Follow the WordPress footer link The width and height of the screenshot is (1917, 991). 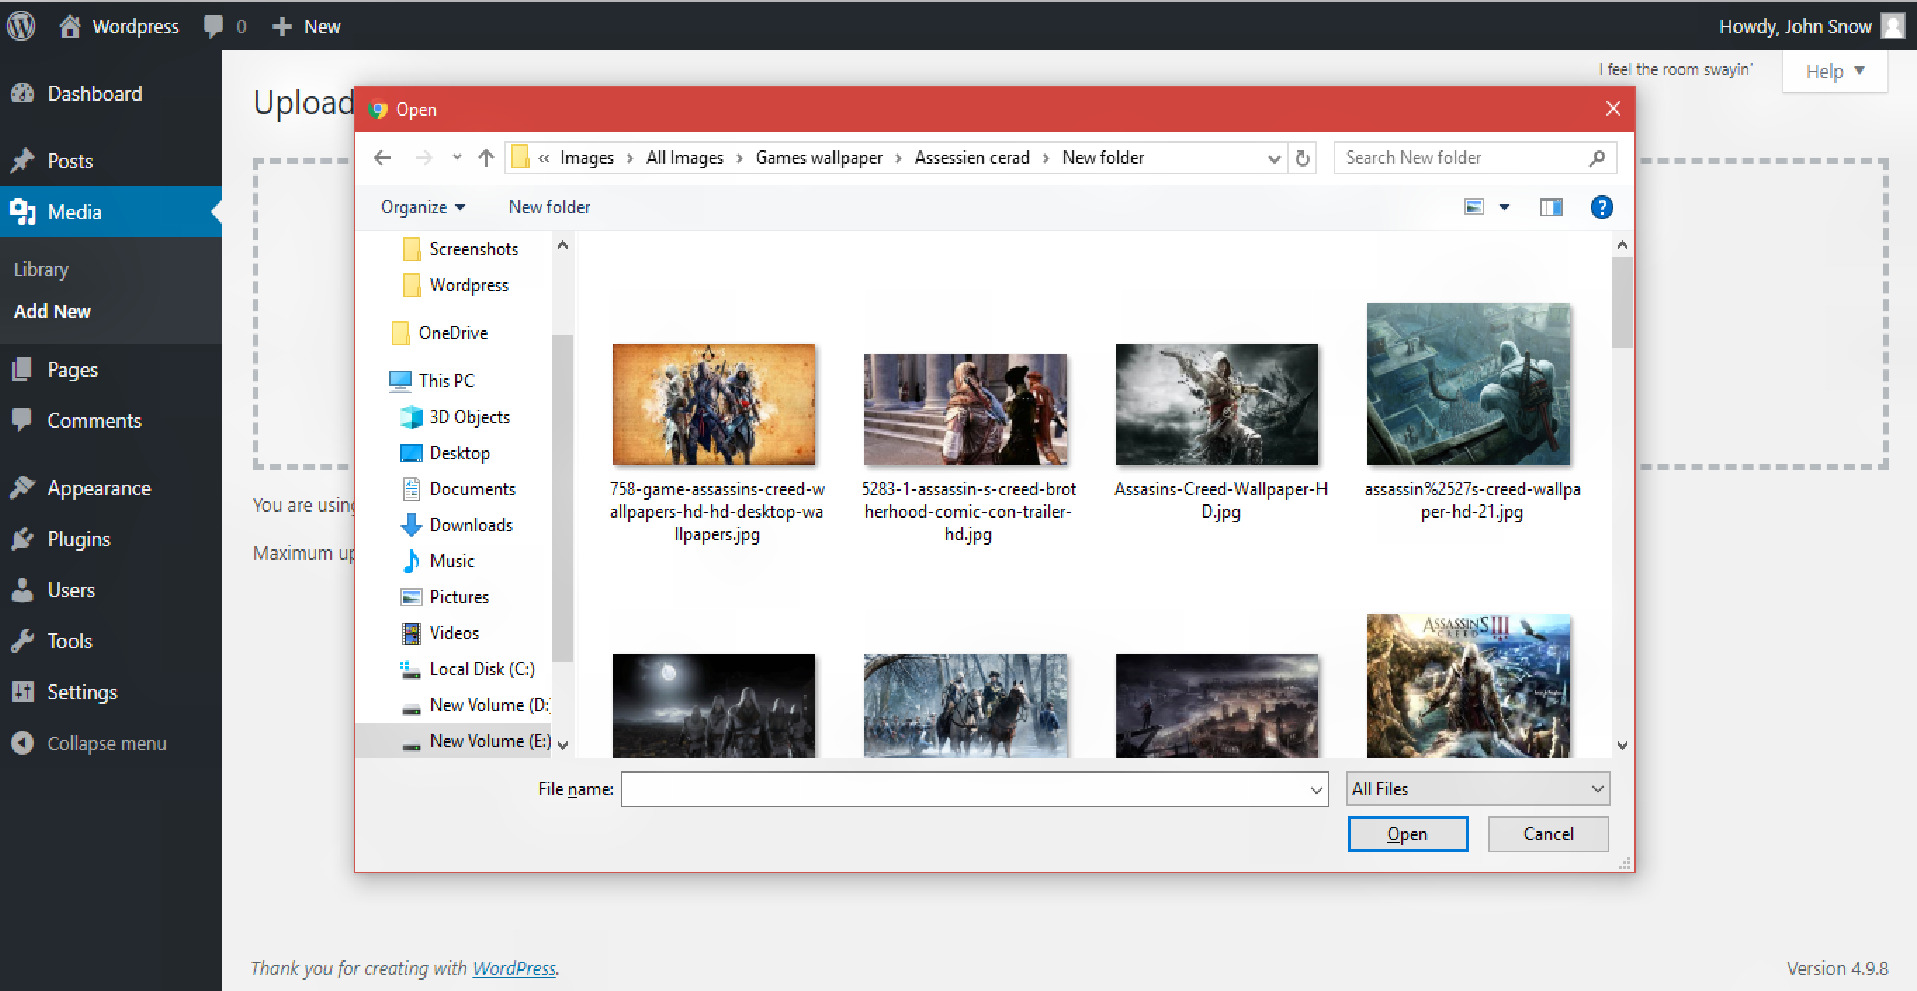[x=514, y=969]
